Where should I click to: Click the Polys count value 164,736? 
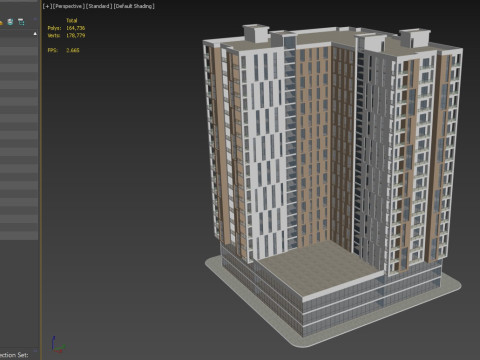coord(75,28)
